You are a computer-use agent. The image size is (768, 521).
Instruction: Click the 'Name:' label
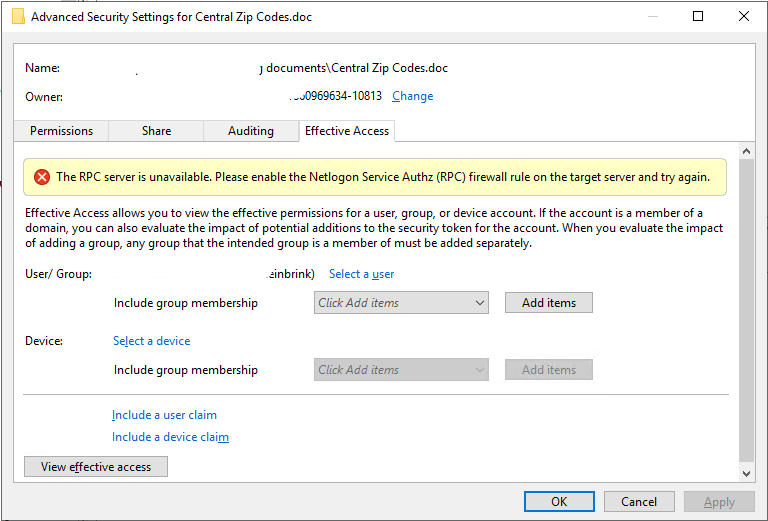point(43,68)
